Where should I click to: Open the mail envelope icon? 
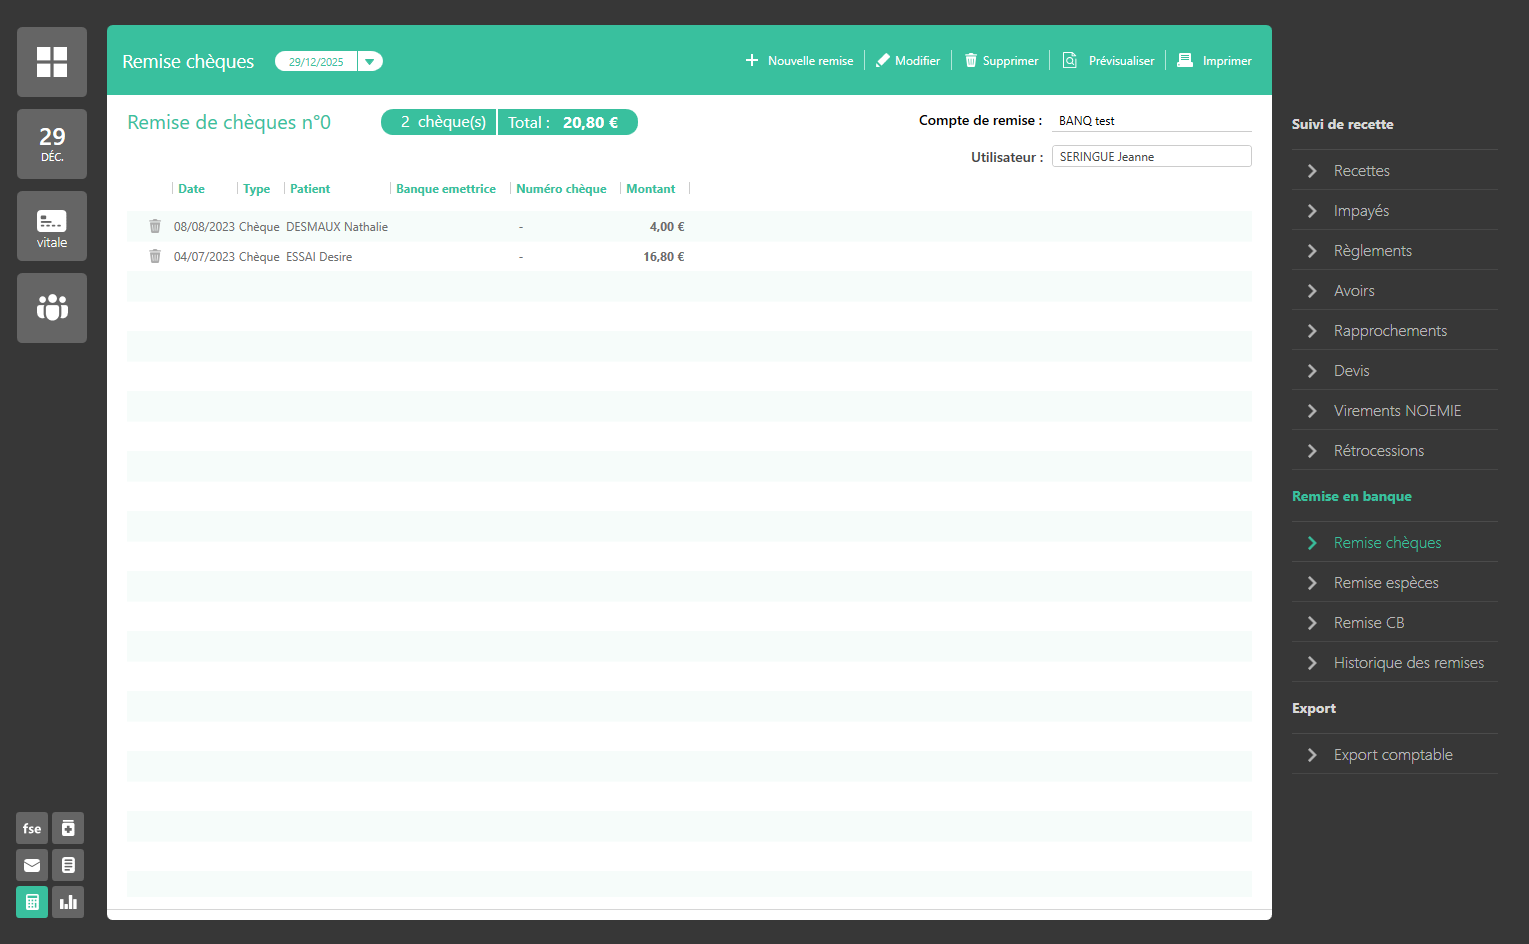(32, 865)
